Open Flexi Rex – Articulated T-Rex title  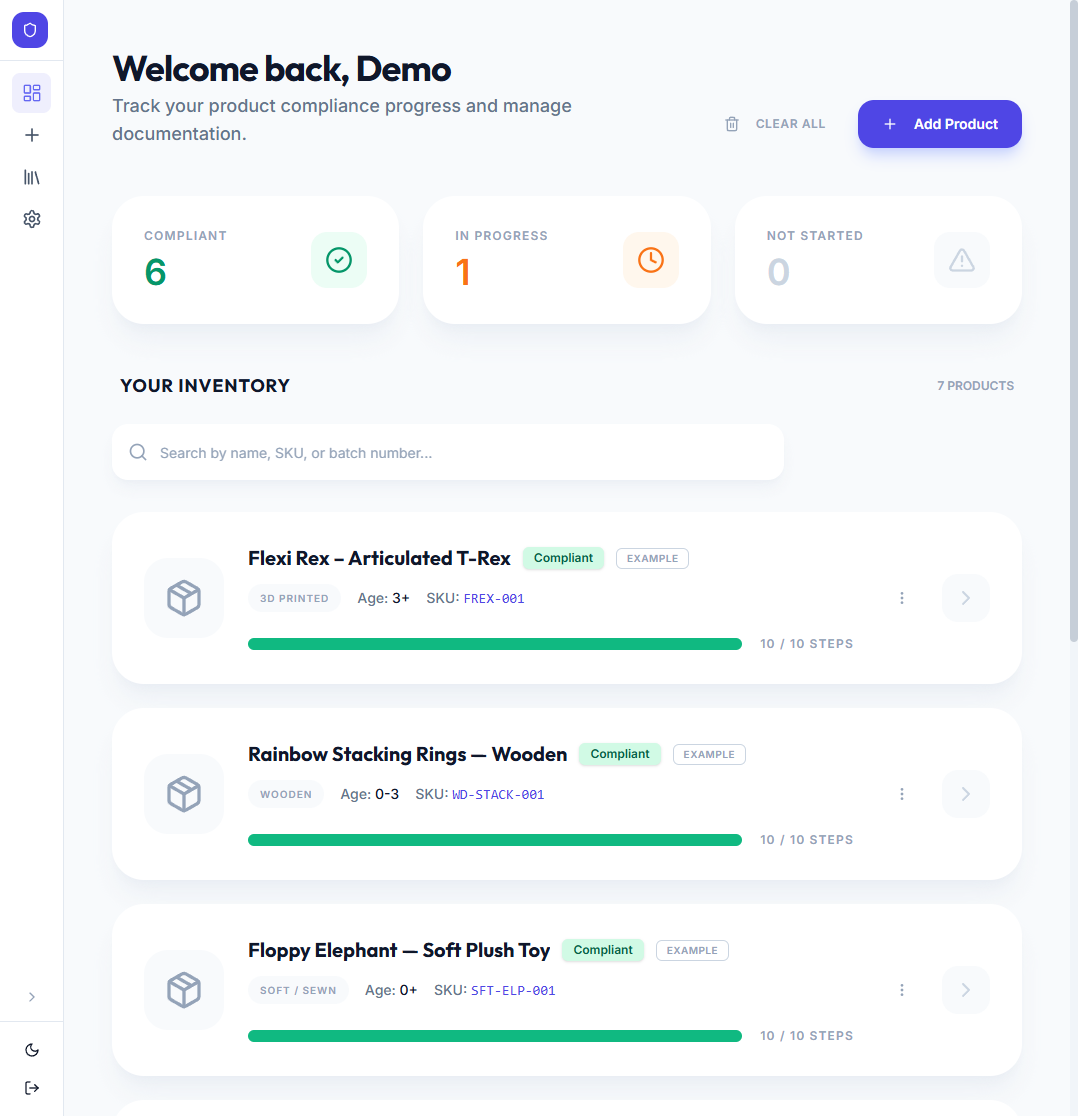(x=379, y=558)
